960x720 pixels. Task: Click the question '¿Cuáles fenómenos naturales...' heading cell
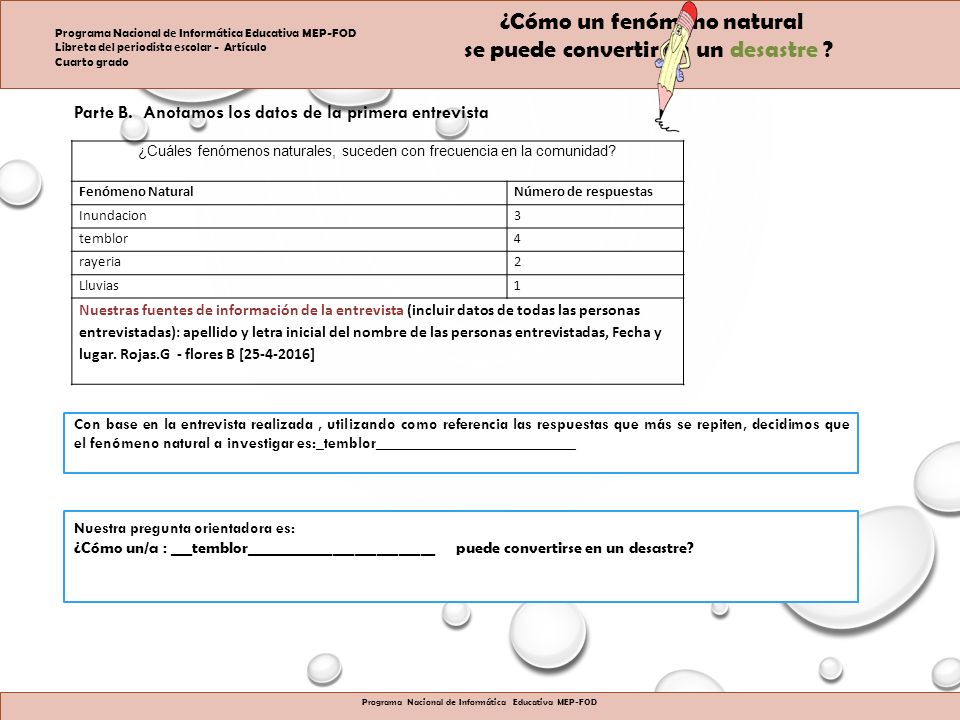click(377, 160)
